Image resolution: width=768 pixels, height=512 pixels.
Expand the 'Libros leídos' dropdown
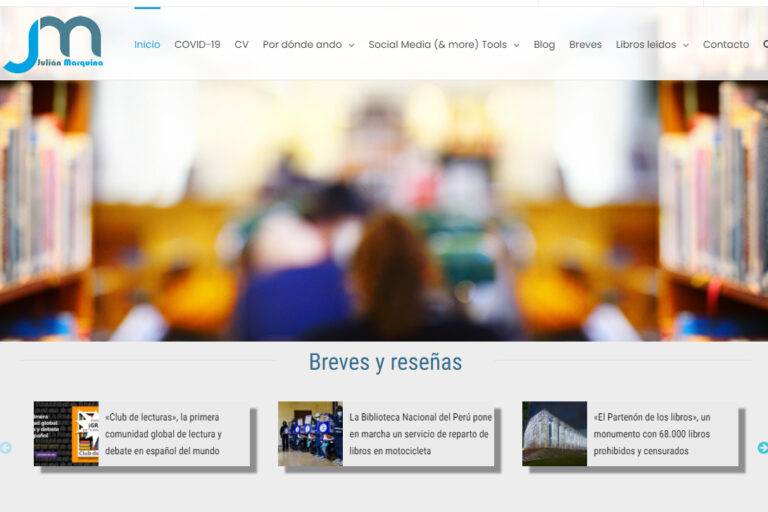tap(651, 45)
